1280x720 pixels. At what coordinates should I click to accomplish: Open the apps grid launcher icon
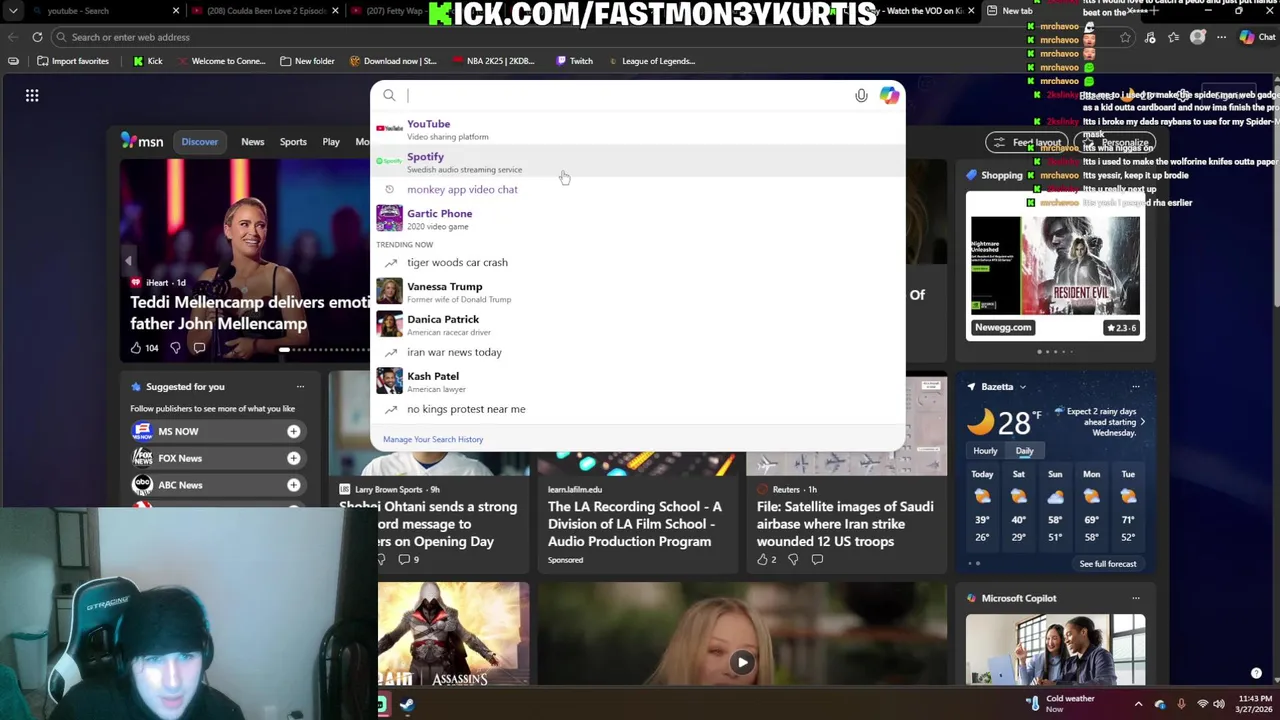coord(32,95)
